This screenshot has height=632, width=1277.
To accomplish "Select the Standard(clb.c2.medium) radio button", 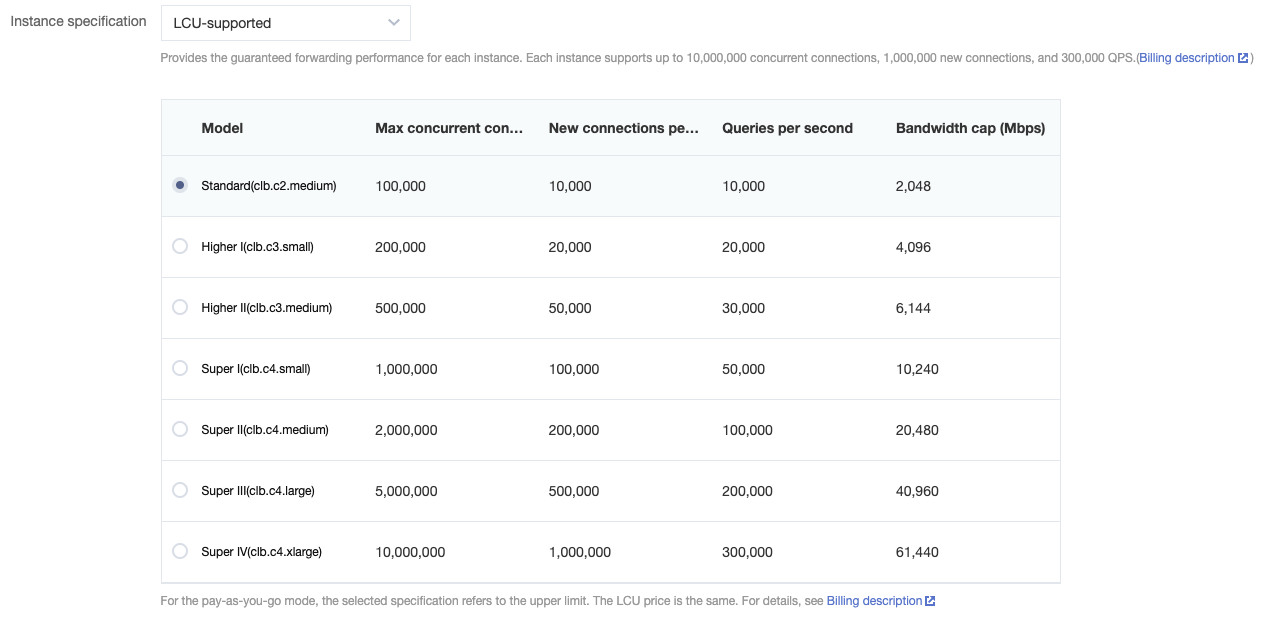I will 180,186.
